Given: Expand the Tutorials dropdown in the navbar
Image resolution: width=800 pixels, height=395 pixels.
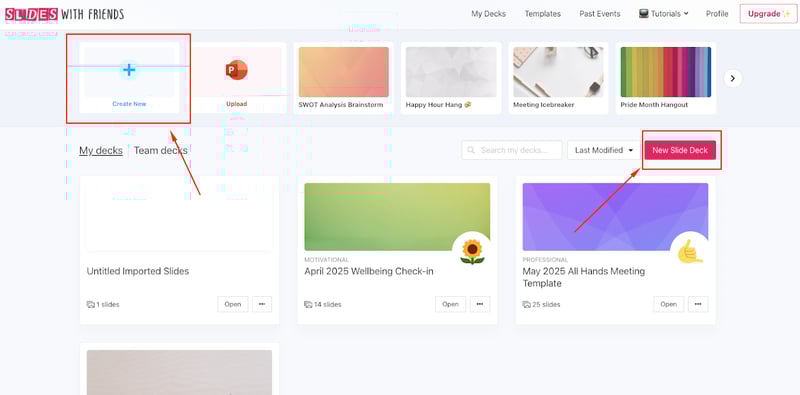Looking at the screenshot, I should point(664,14).
